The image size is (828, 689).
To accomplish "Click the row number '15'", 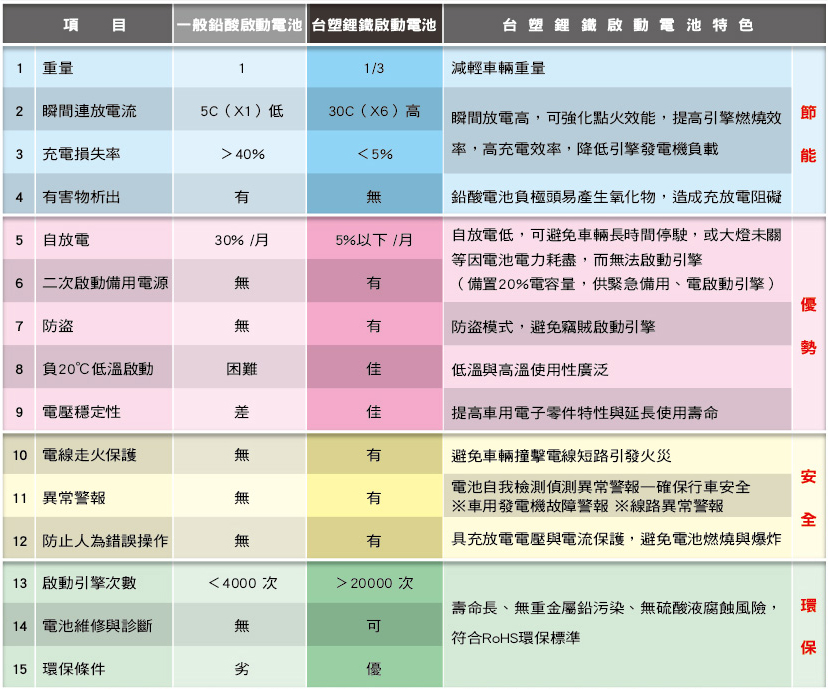I will coord(20,669).
